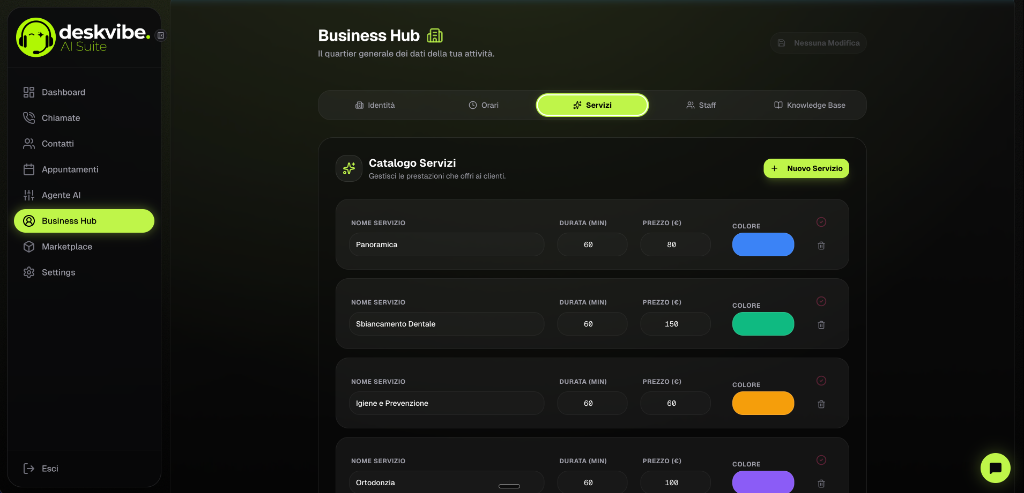
Task: Open the Knowledge Base tab
Action: tap(809, 105)
